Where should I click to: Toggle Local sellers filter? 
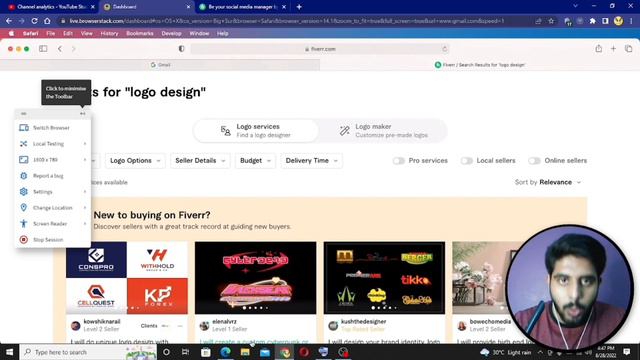(467, 161)
